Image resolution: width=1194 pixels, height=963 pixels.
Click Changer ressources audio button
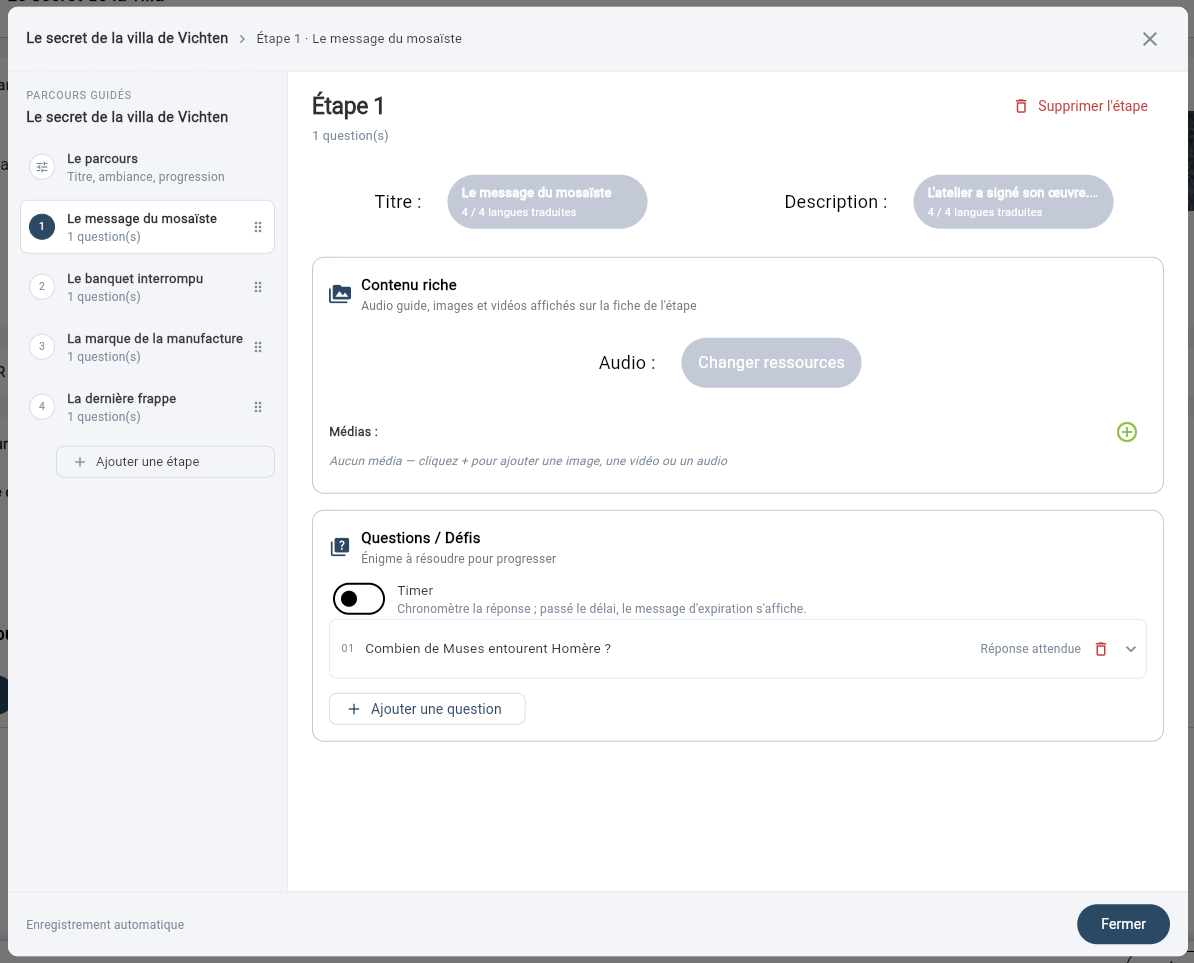pos(771,362)
